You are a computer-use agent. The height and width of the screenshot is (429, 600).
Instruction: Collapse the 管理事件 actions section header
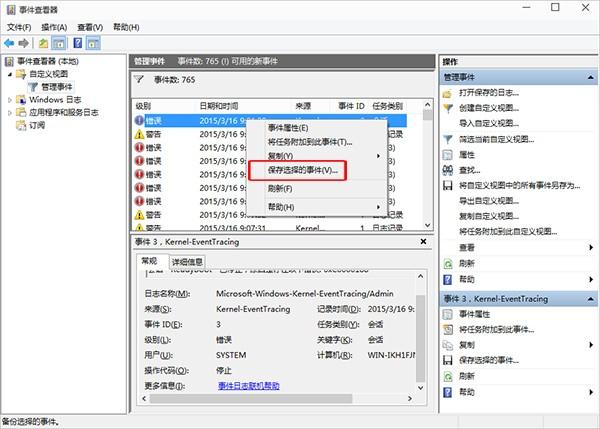[x=589, y=77]
